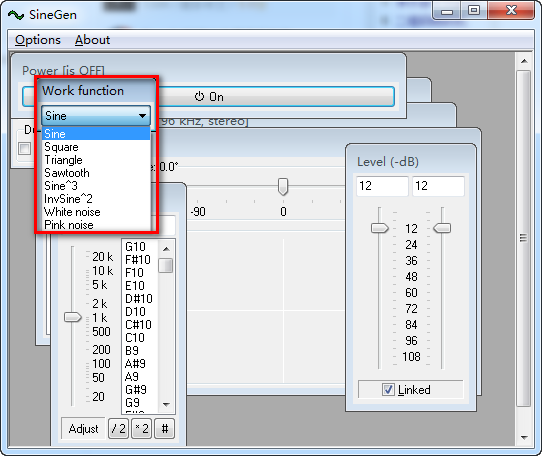Click main window vertical scrollbar thumb
This screenshot has height=456, width=542.
[524, 239]
